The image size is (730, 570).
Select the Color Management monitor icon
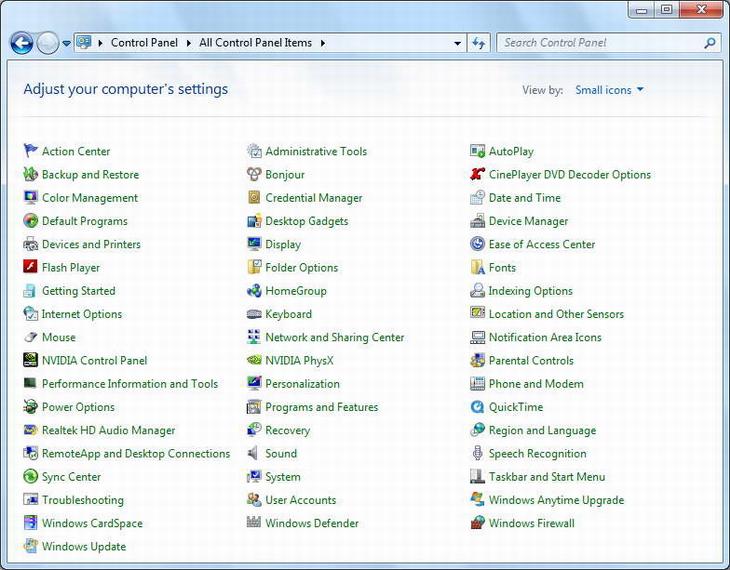(30, 197)
